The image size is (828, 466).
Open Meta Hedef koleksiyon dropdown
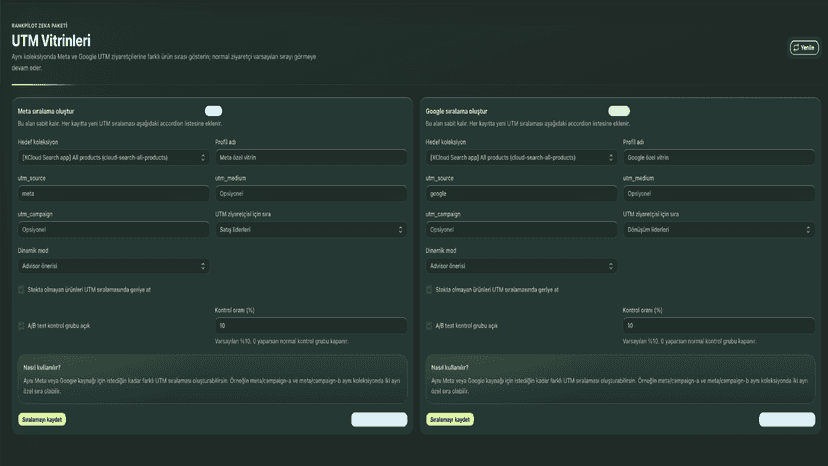pos(113,157)
